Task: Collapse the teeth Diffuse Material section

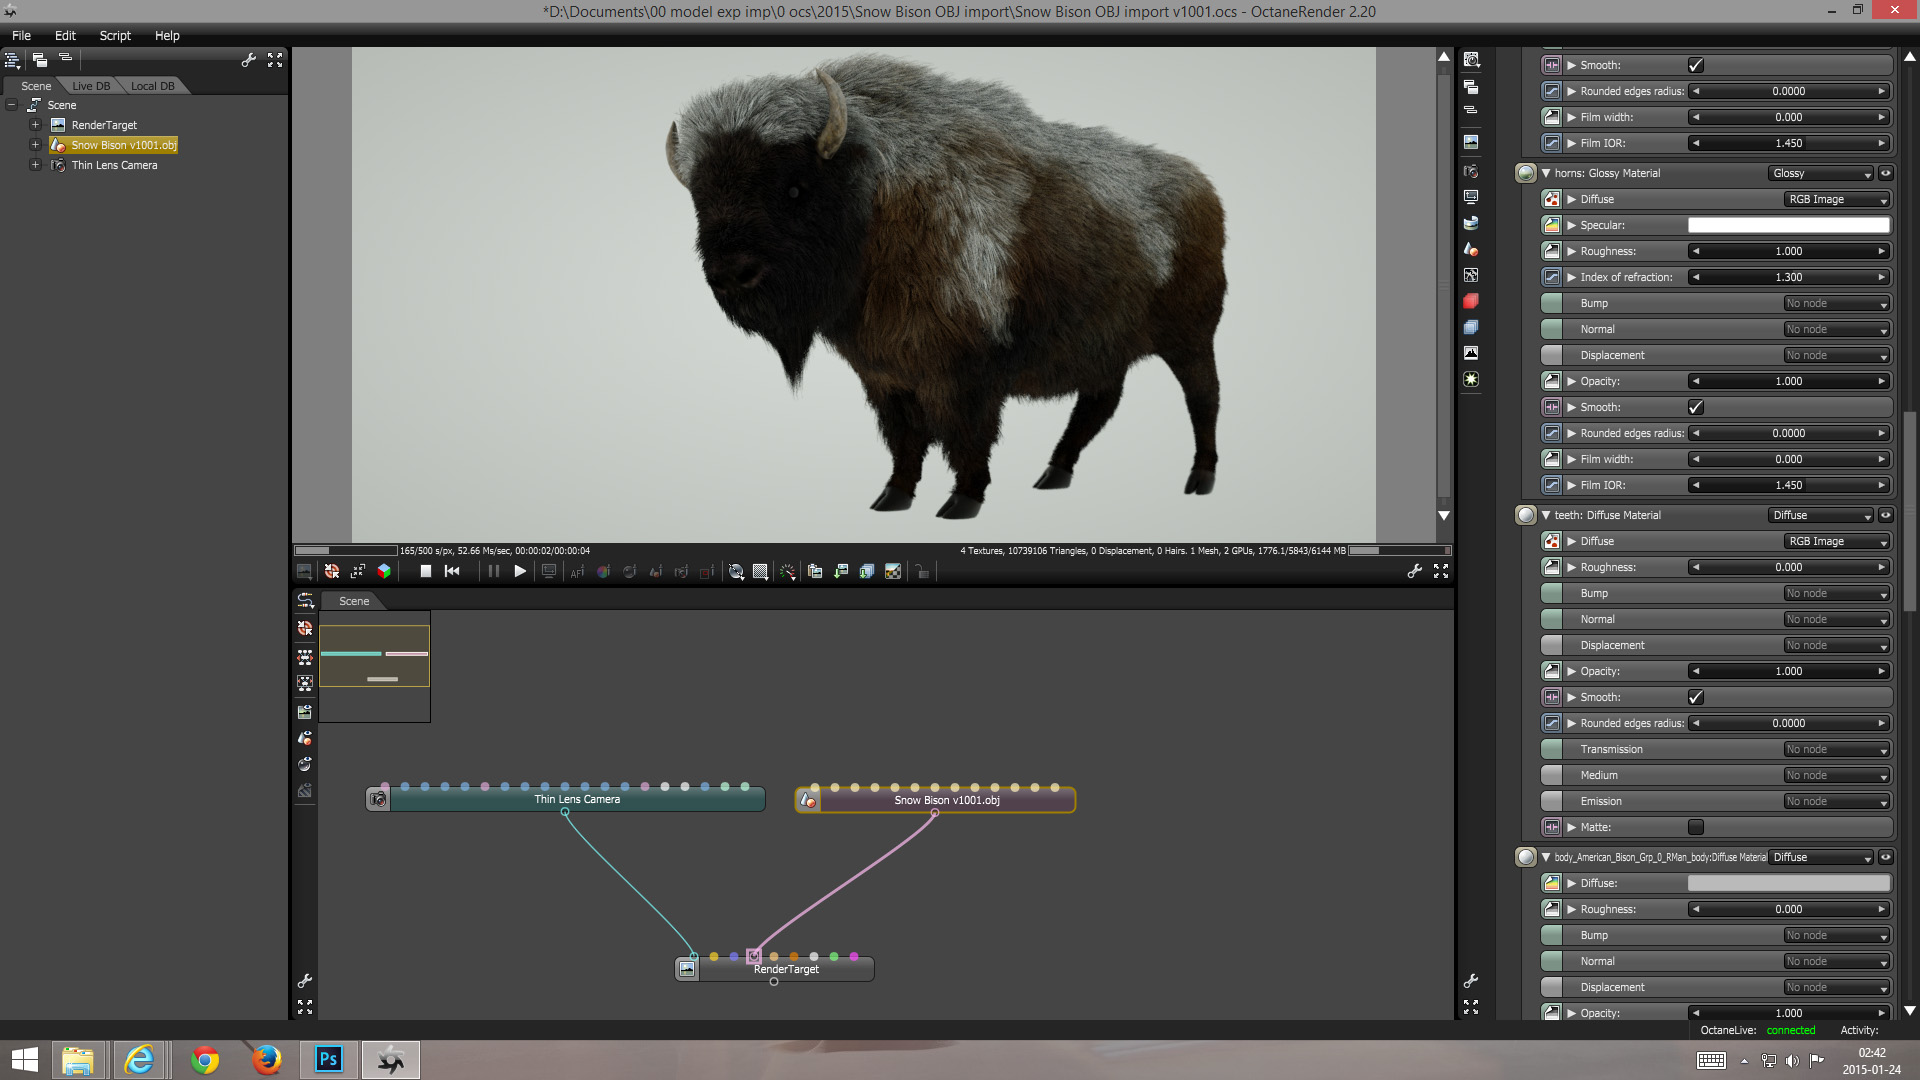Action: click(1546, 515)
